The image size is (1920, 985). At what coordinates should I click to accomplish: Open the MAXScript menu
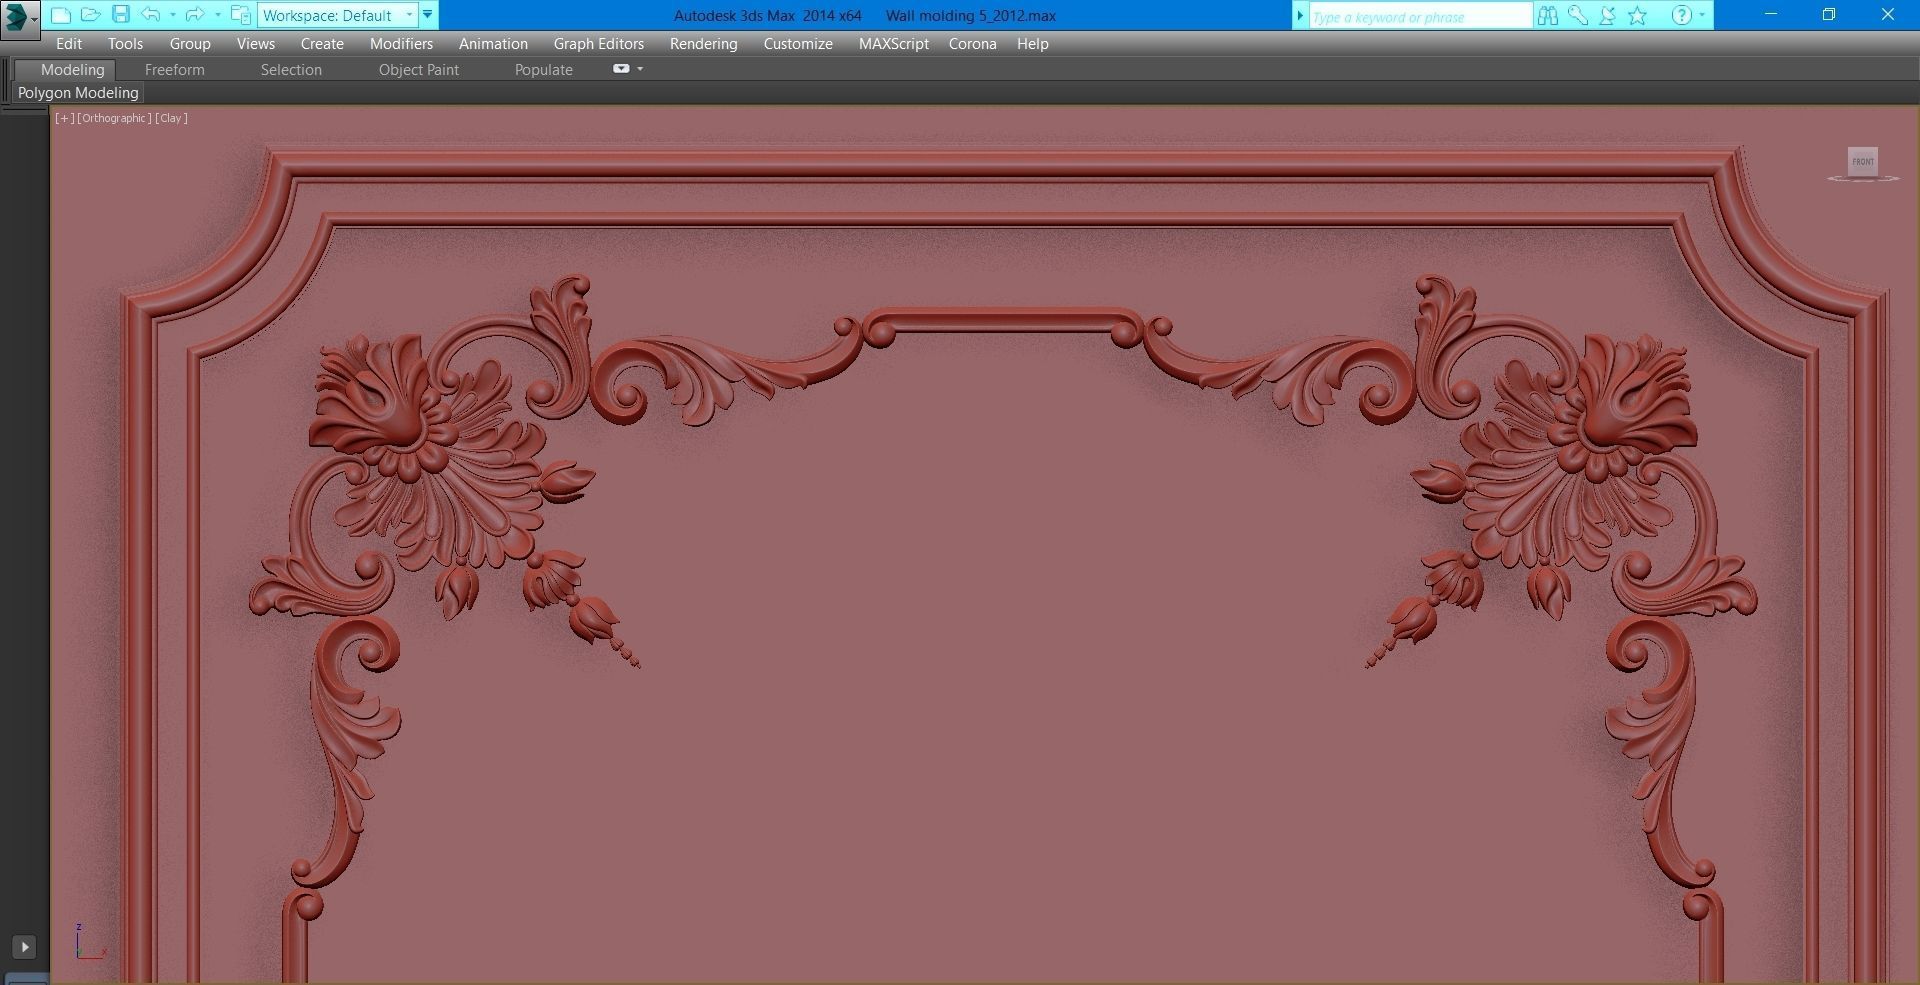(893, 44)
